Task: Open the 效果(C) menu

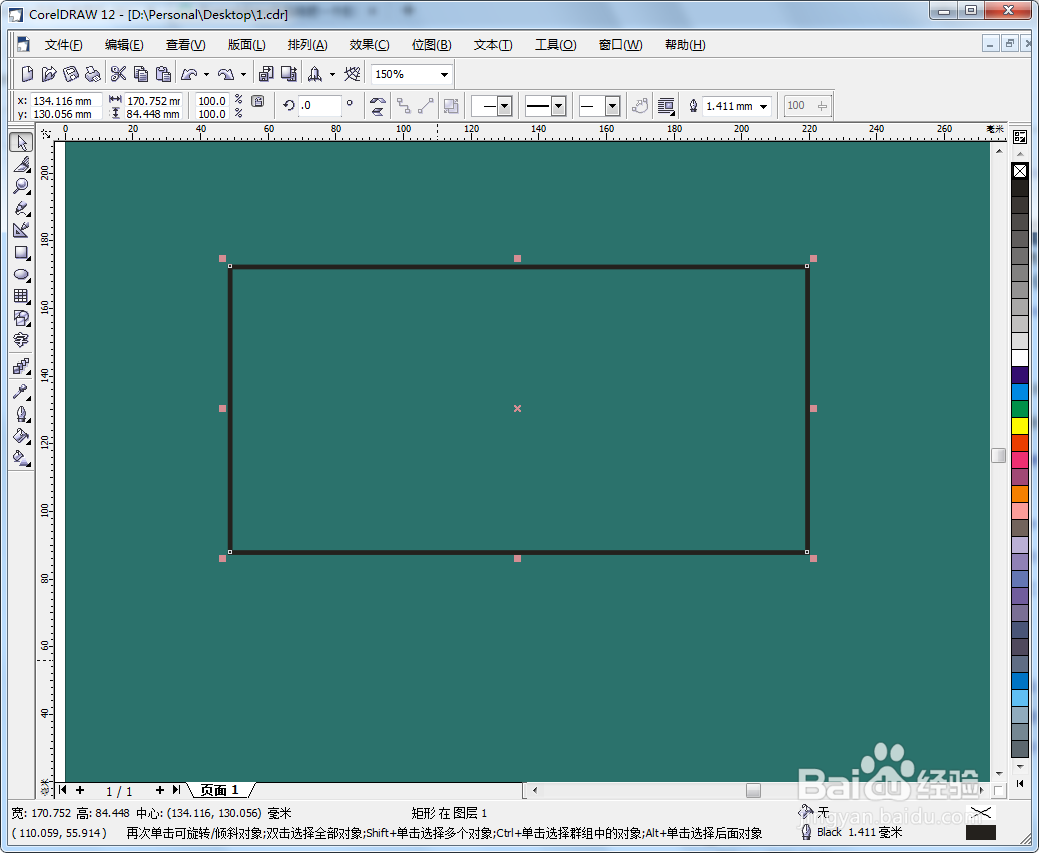Action: pyautogui.click(x=369, y=45)
